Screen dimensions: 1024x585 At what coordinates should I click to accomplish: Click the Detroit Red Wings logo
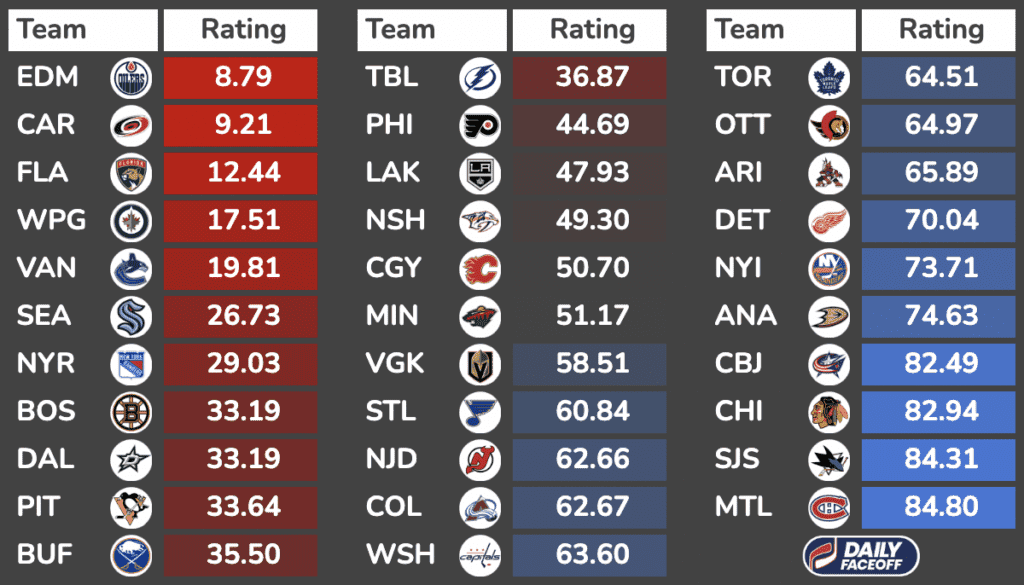click(x=829, y=220)
